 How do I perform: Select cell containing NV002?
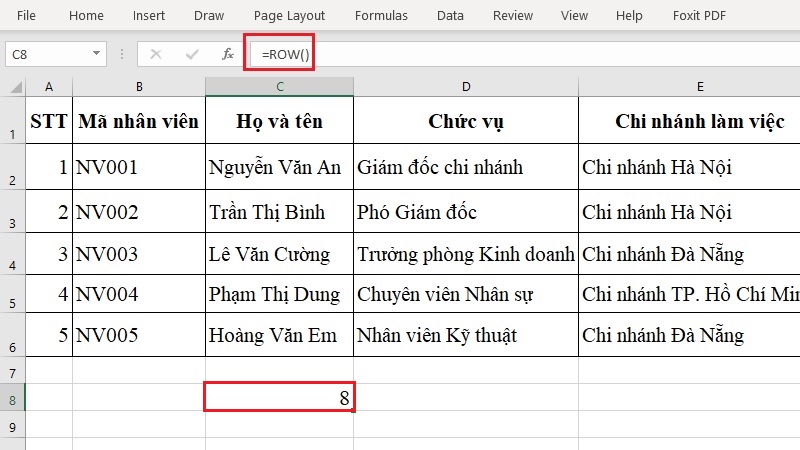139,212
